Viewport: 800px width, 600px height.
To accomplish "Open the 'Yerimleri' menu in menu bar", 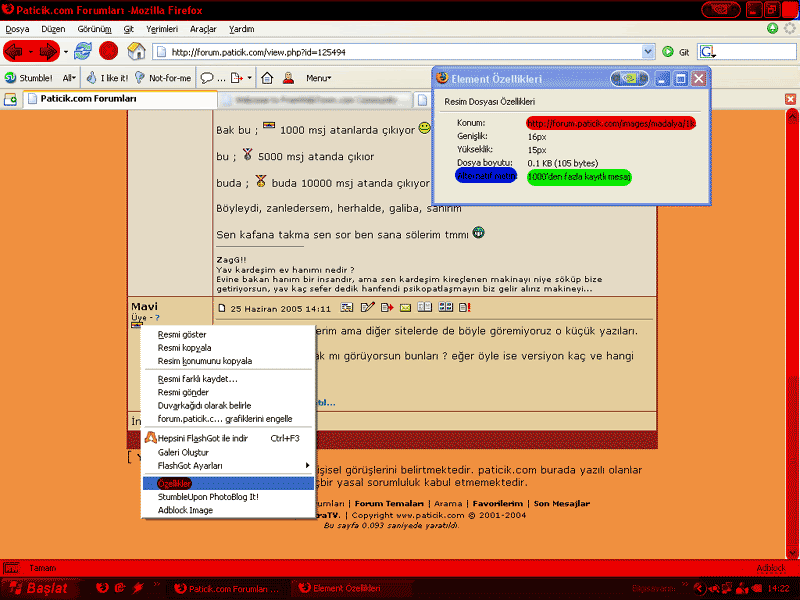I will click(x=162, y=29).
